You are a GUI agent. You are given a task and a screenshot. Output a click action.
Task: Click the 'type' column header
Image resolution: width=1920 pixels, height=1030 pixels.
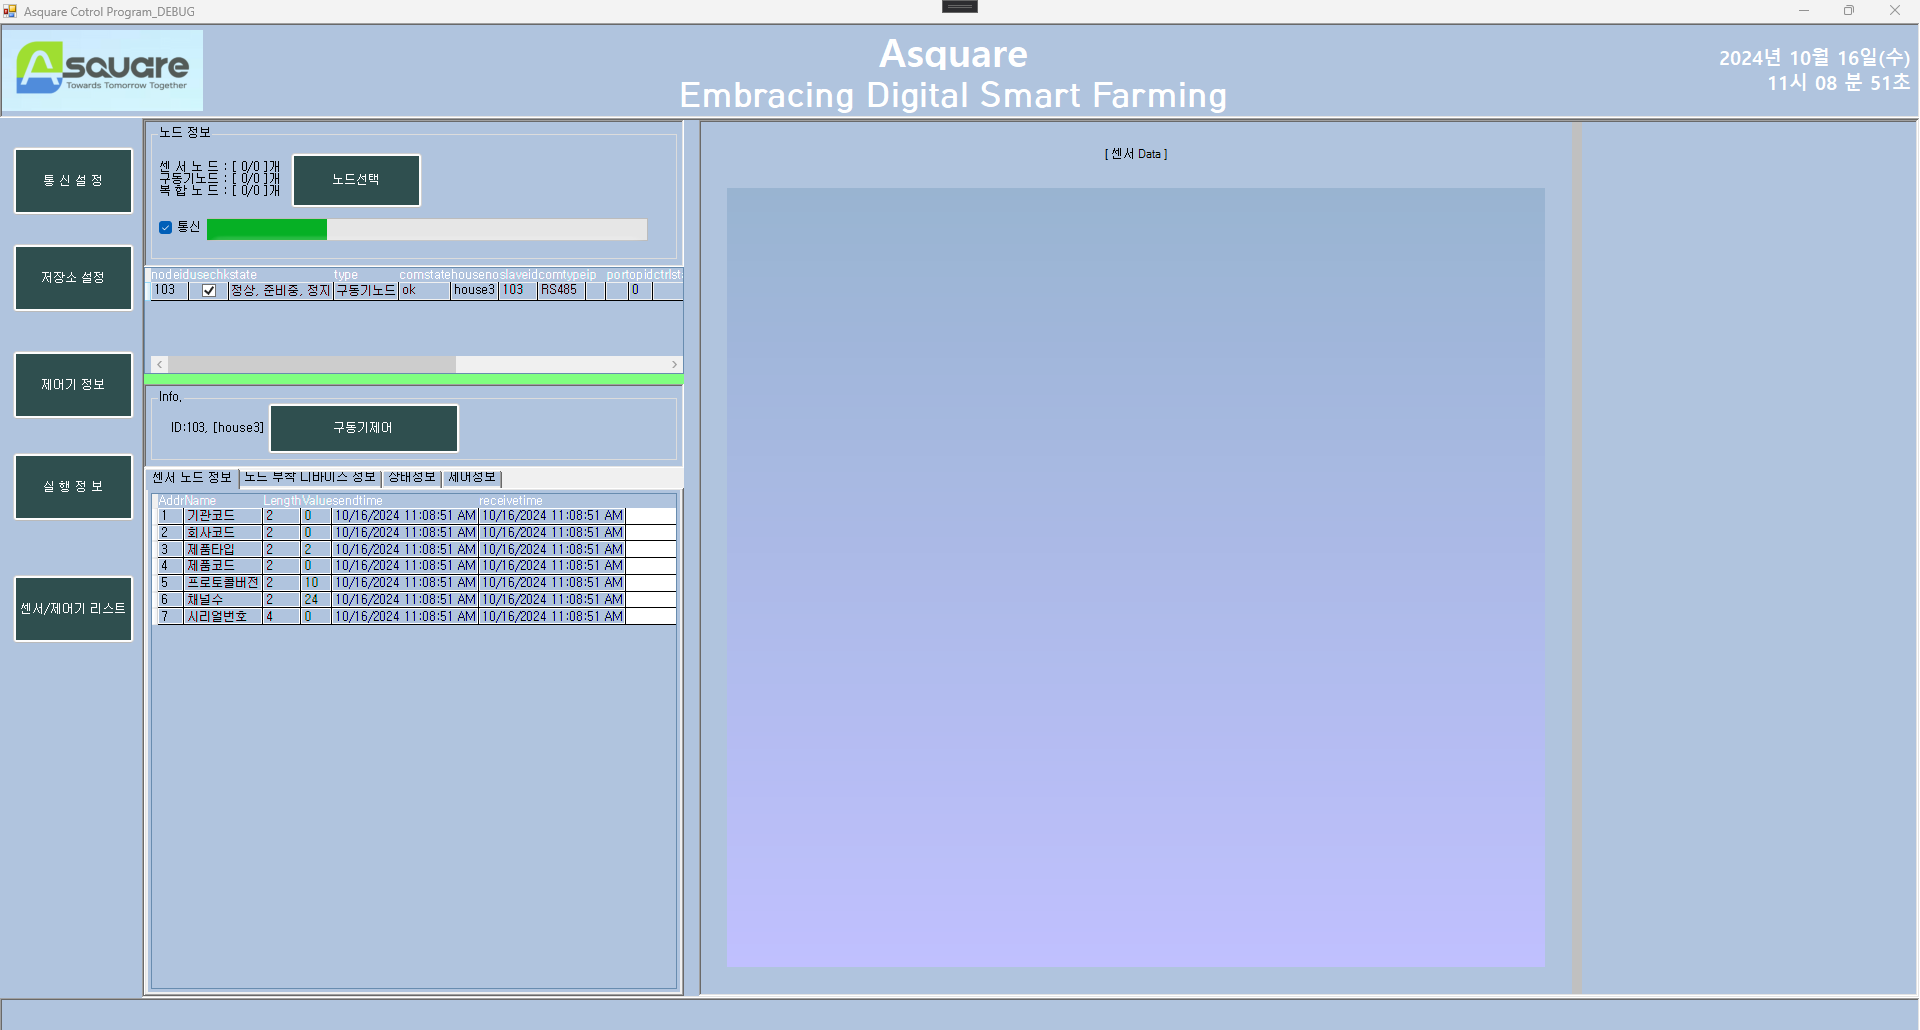pyautogui.click(x=346, y=275)
